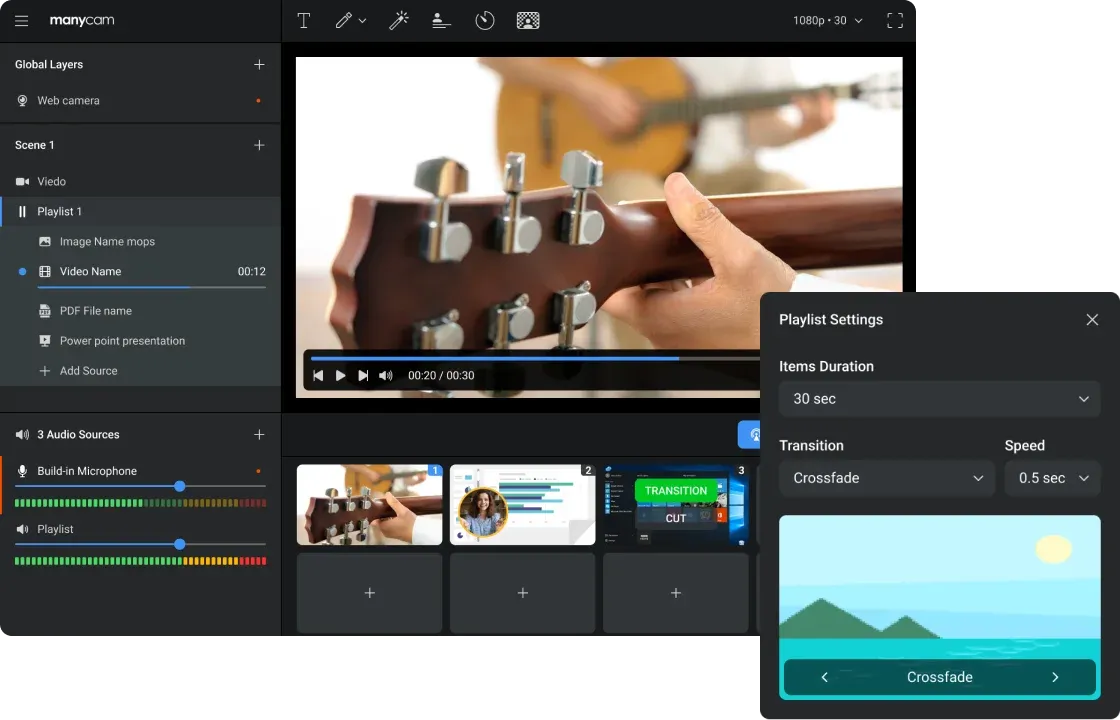Select the Power point presentation item
The height and width of the screenshot is (720, 1120).
pos(122,341)
